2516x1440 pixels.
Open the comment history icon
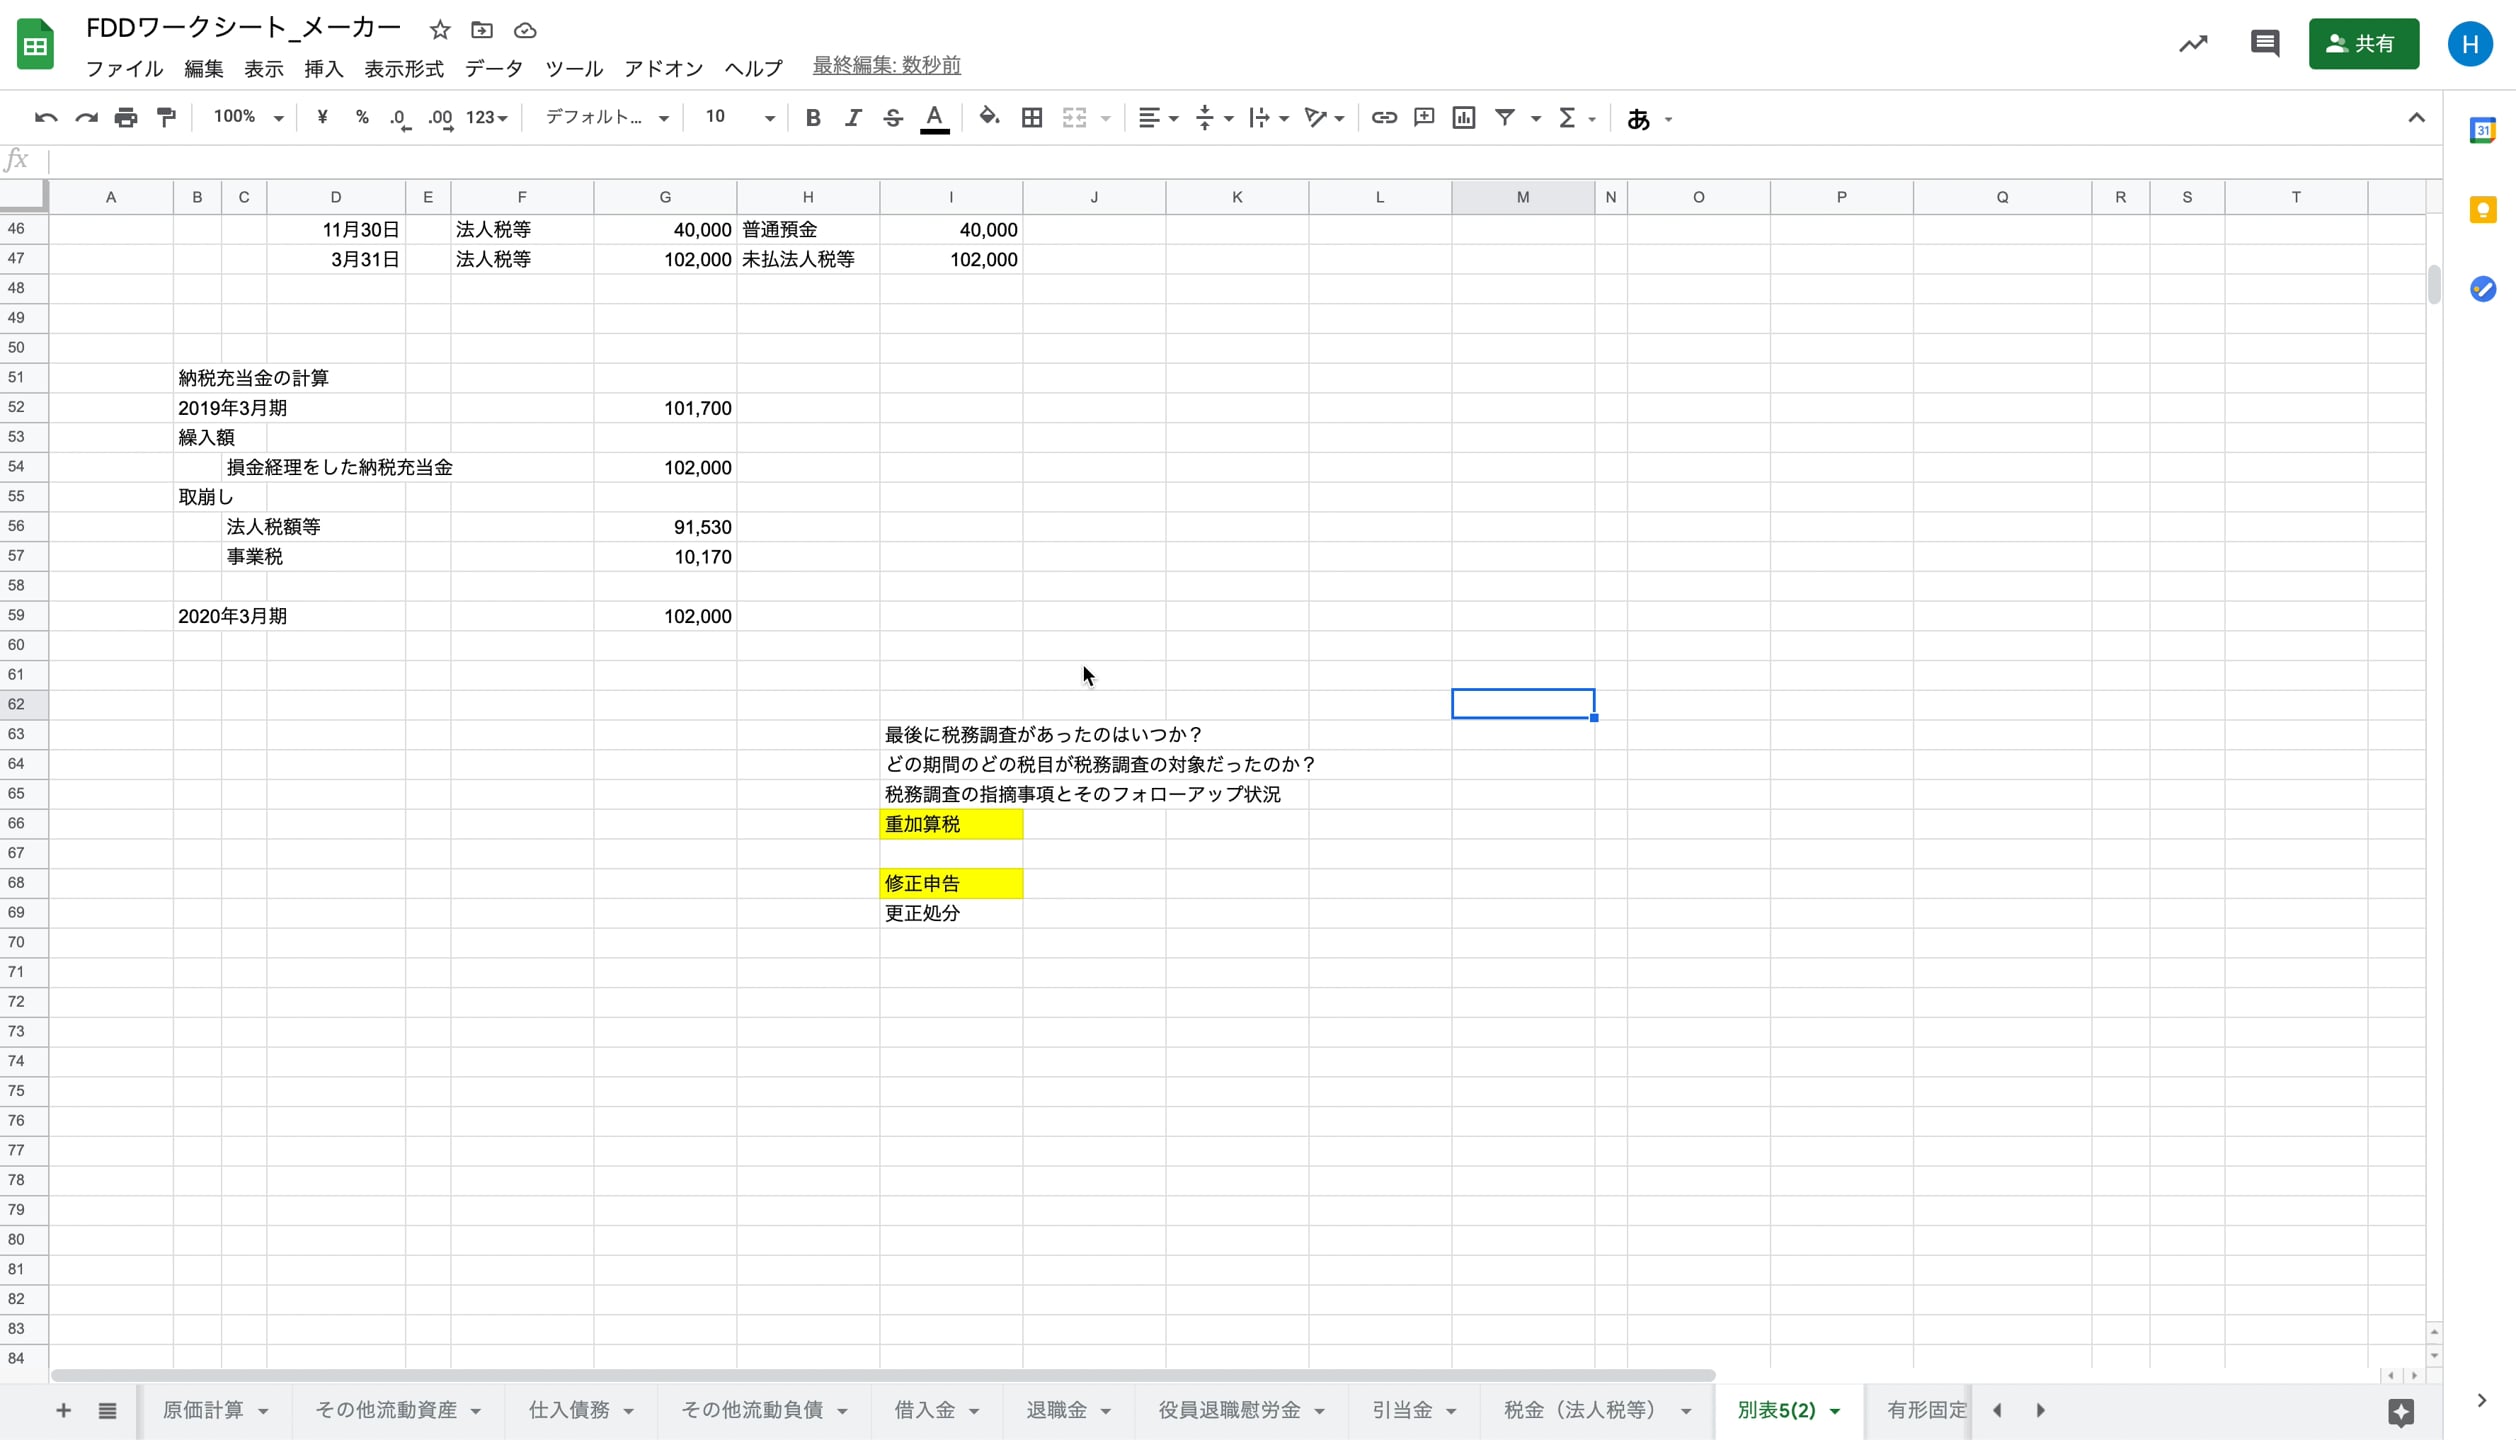(x=2264, y=43)
